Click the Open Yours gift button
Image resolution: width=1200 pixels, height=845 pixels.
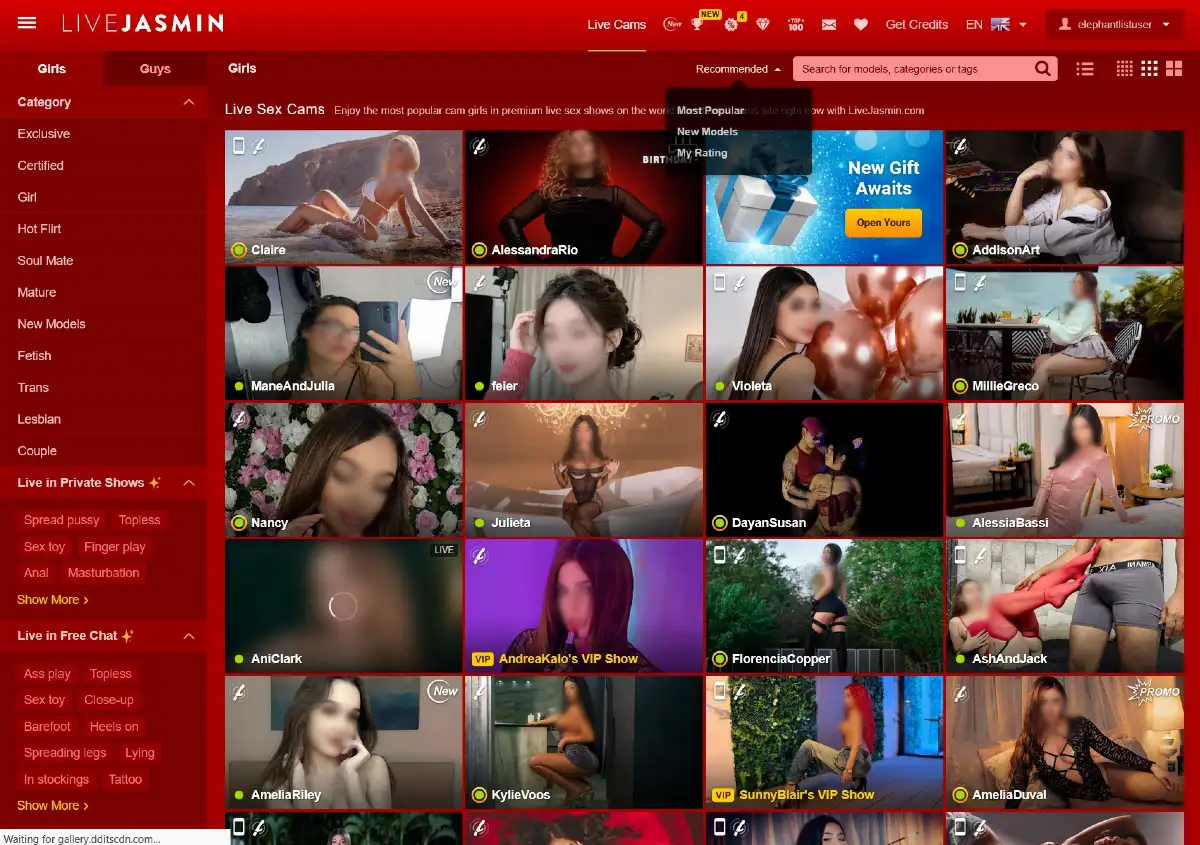[883, 223]
